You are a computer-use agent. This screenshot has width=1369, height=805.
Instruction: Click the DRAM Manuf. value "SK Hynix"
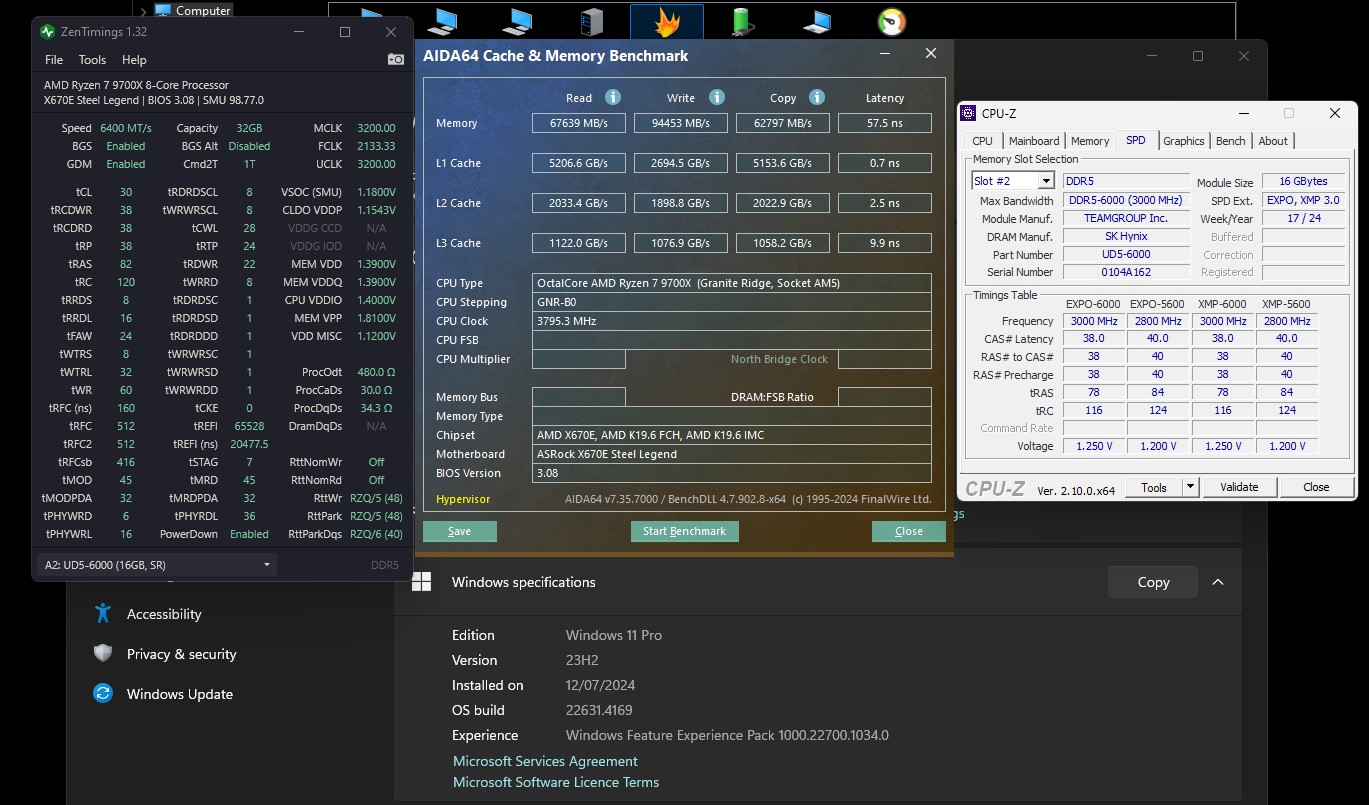(x=1126, y=236)
